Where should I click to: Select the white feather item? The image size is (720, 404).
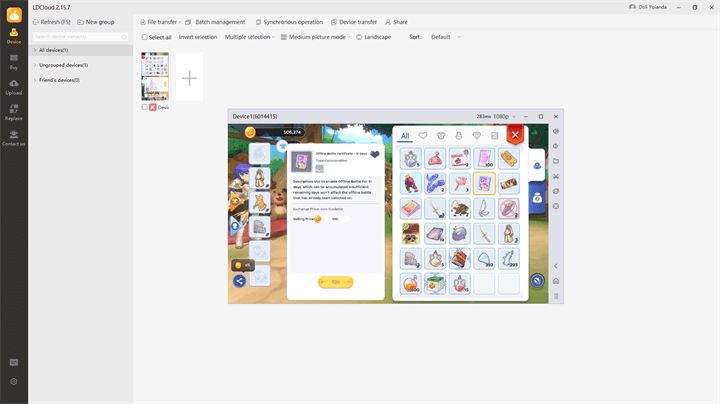pyautogui.click(x=484, y=209)
